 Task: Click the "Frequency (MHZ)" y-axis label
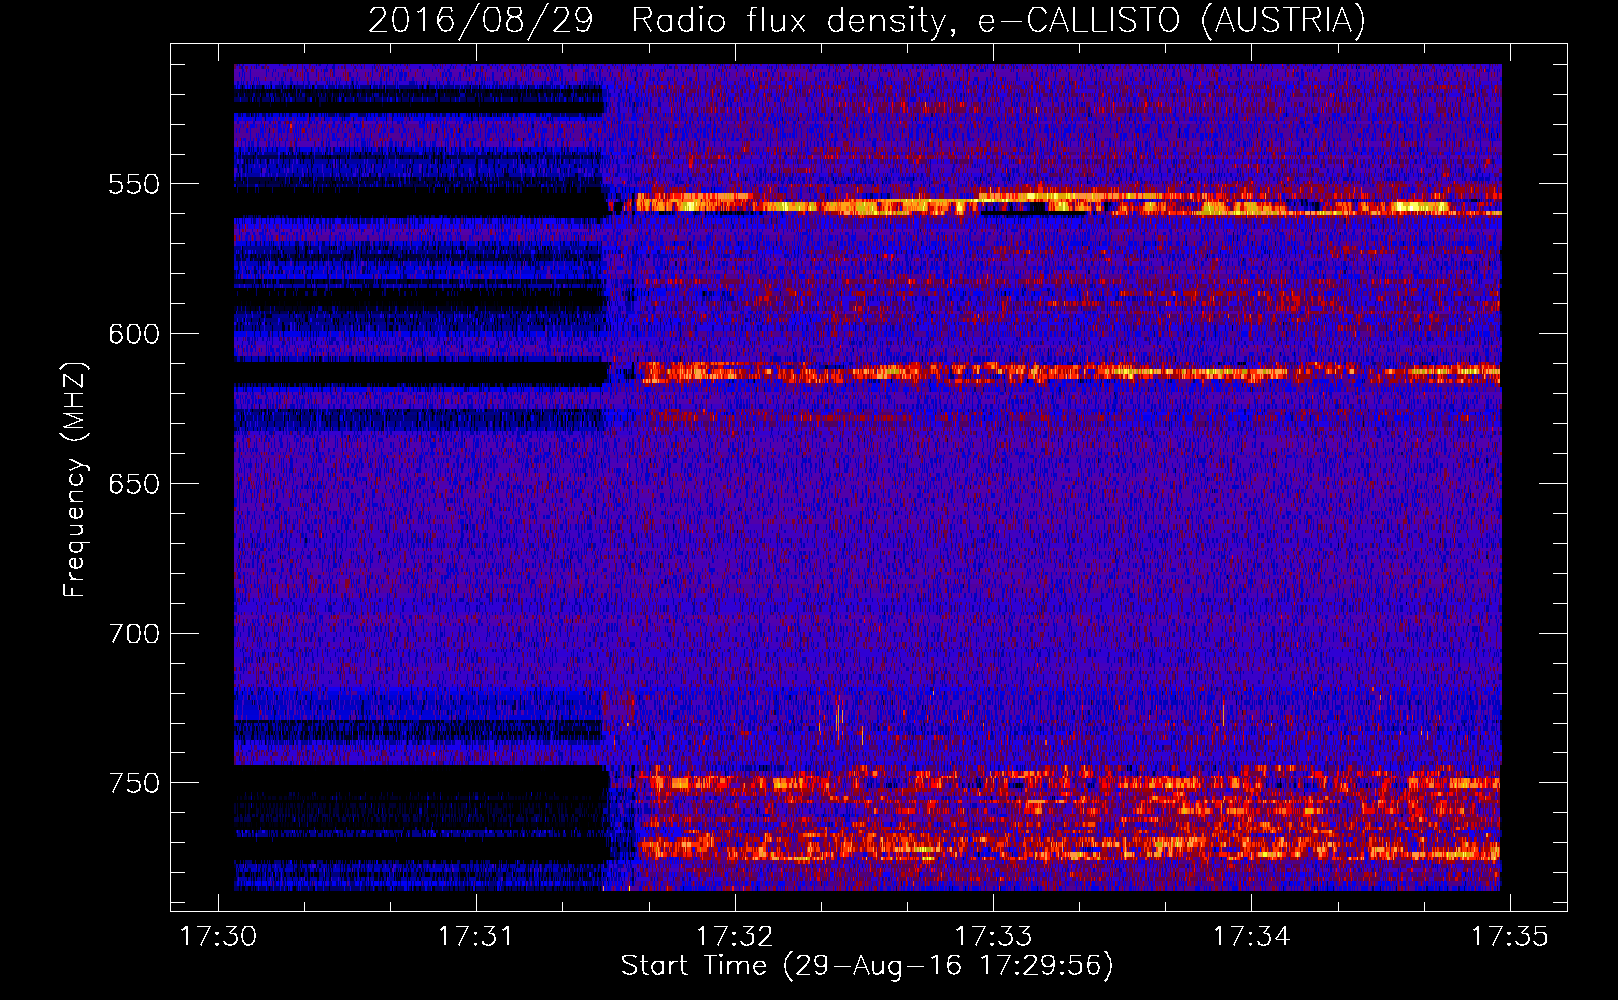tap(74, 479)
